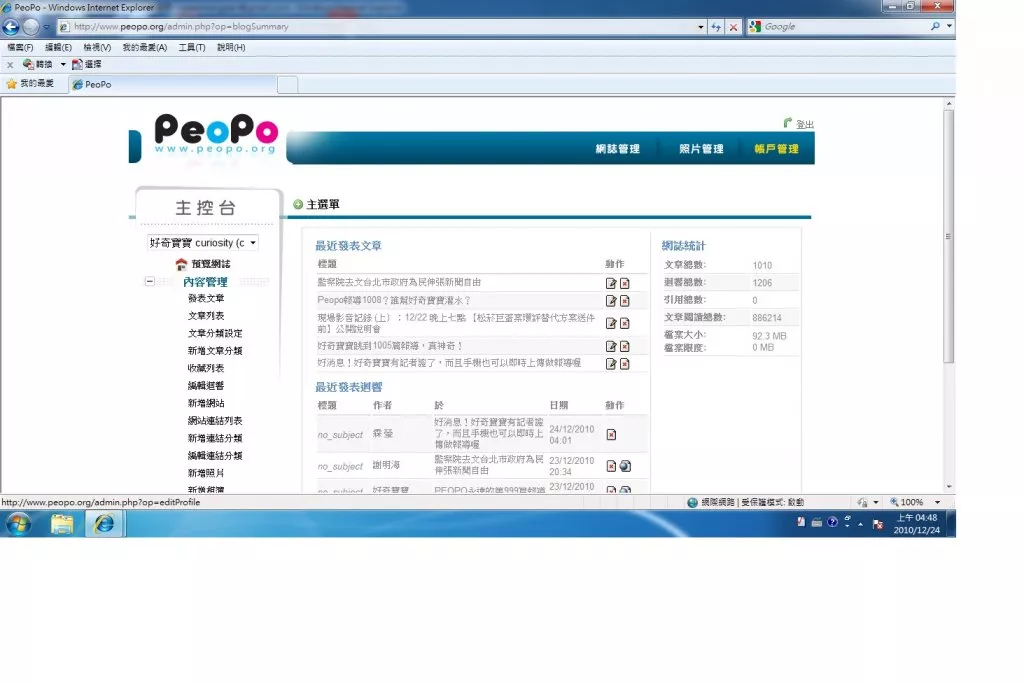1024x683 pixels.
Task: Open 我的最愛 favorites star button
Action: coord(30,84)
